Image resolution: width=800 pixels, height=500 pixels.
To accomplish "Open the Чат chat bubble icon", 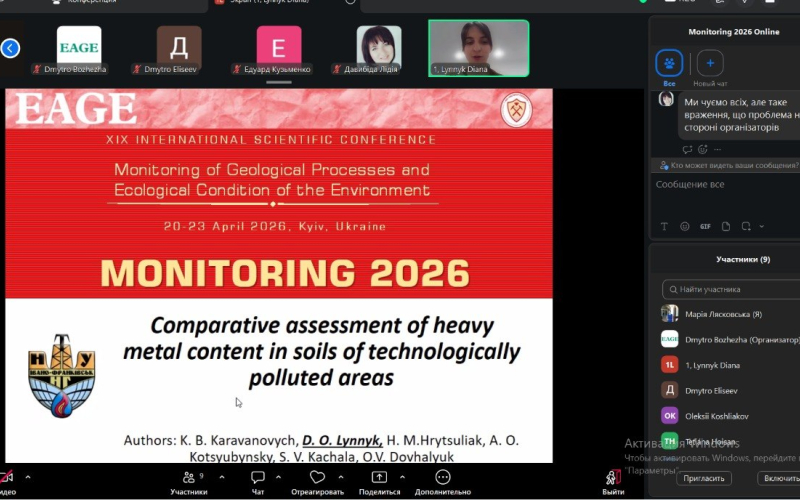I will click(x=258, y=478).
